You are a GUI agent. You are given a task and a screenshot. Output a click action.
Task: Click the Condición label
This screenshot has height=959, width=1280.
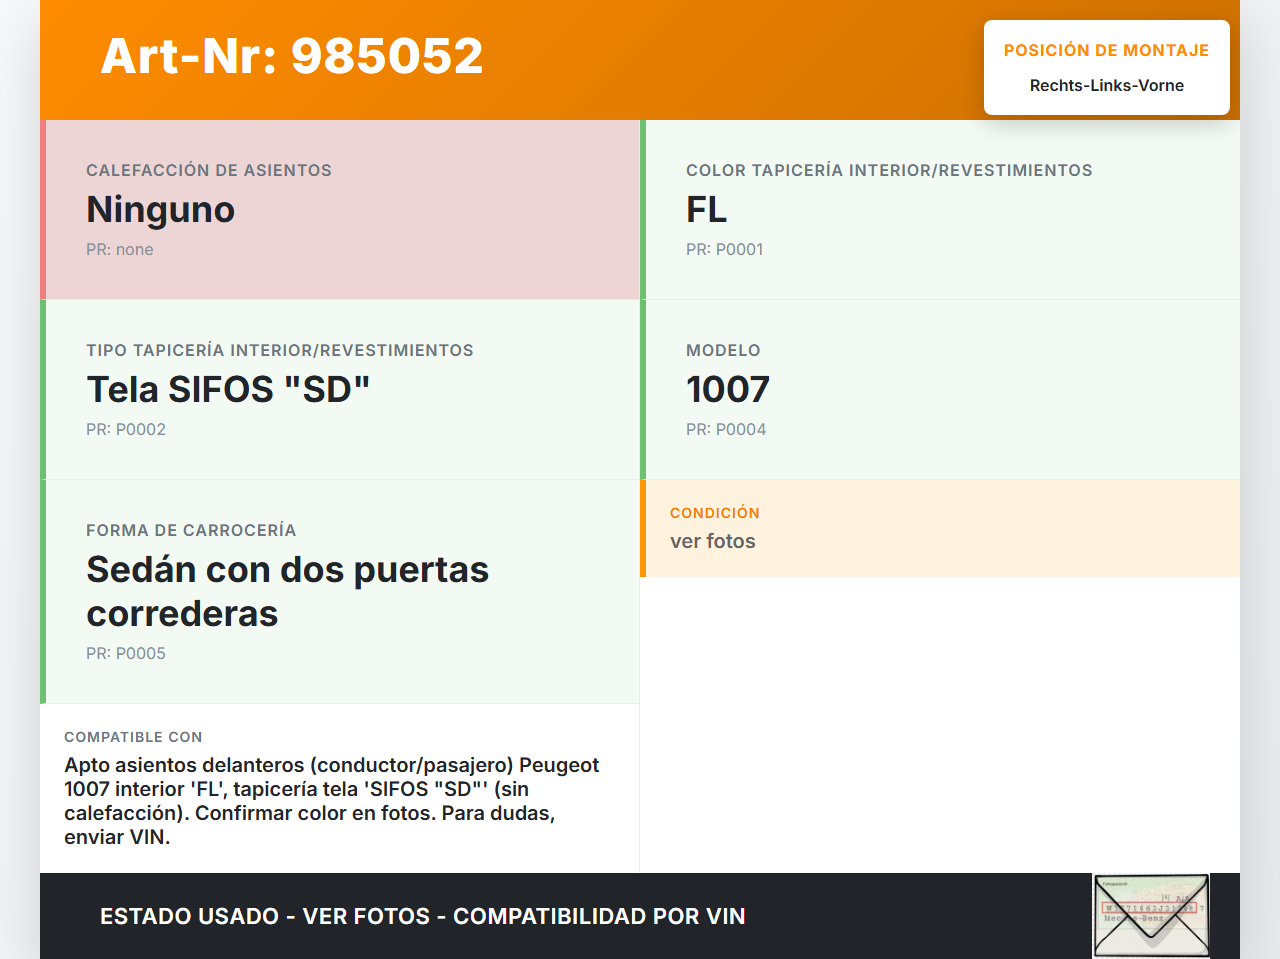pos(714,513)
